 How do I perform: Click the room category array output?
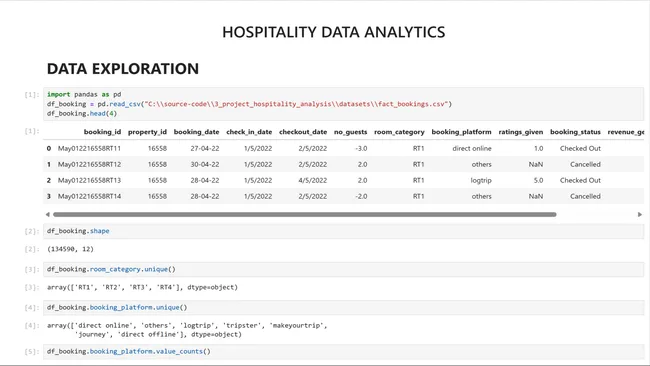[x=142, y=287]
